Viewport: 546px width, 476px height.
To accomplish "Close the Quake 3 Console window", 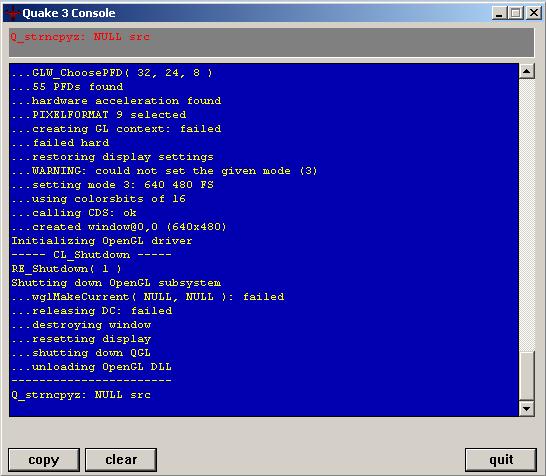I will (533, 13).
